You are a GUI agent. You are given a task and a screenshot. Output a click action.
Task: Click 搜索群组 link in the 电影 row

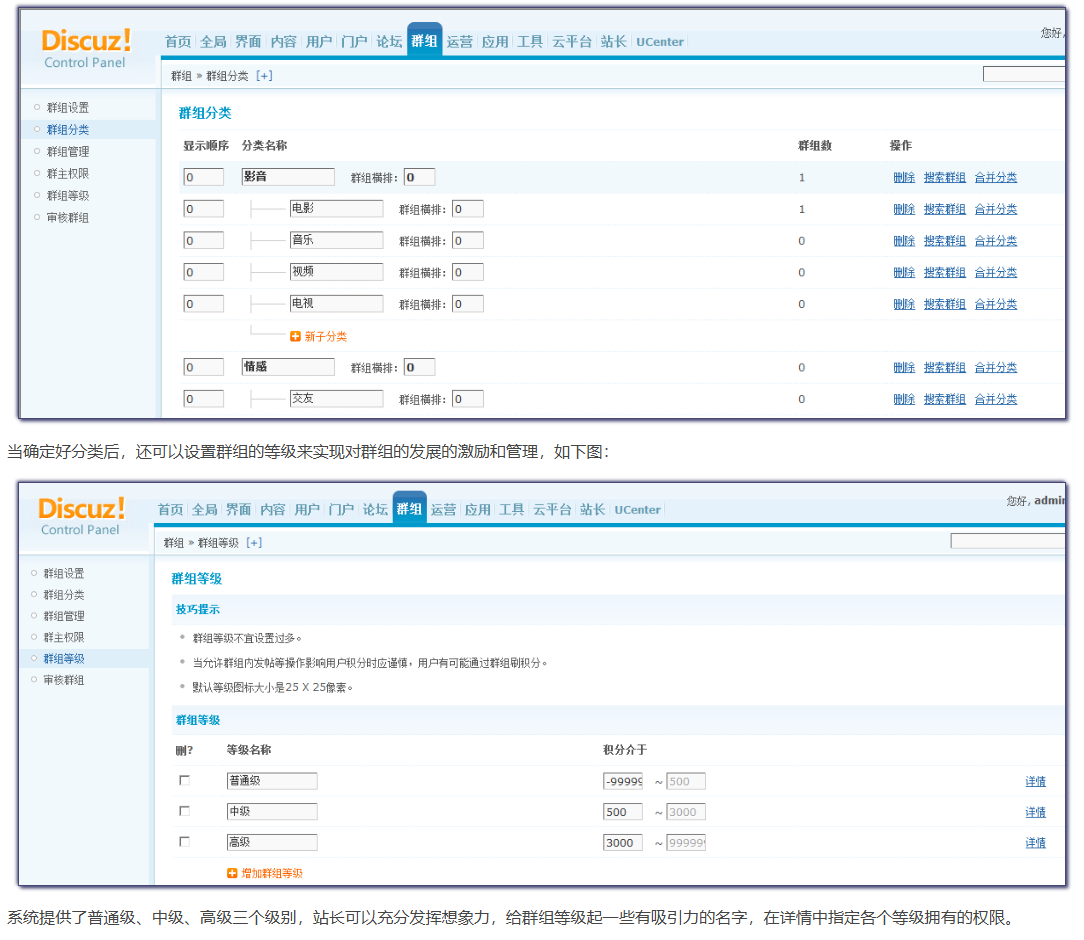[x=944, y=210]
